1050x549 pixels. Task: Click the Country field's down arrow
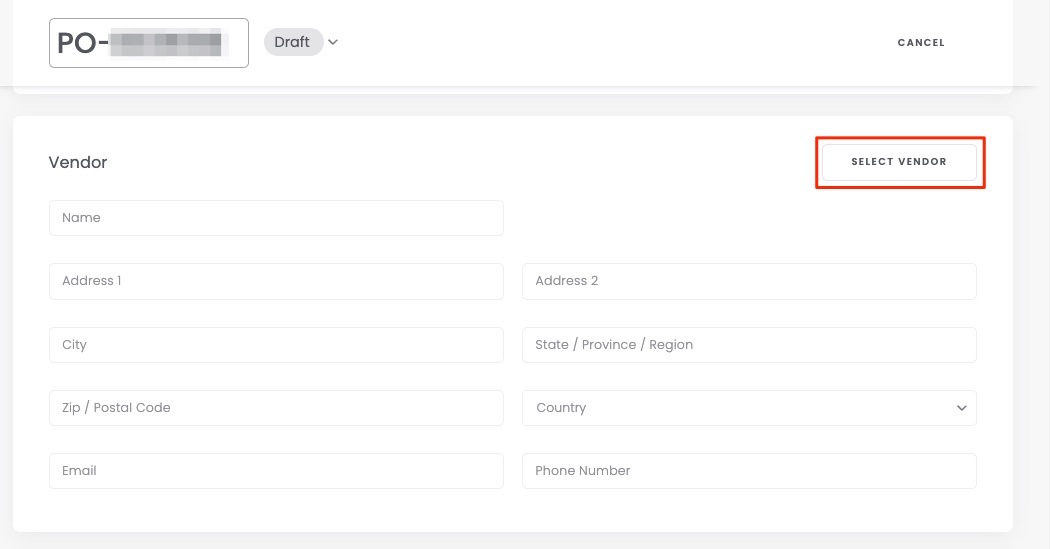pyautogui.click(x=961, y=408)
